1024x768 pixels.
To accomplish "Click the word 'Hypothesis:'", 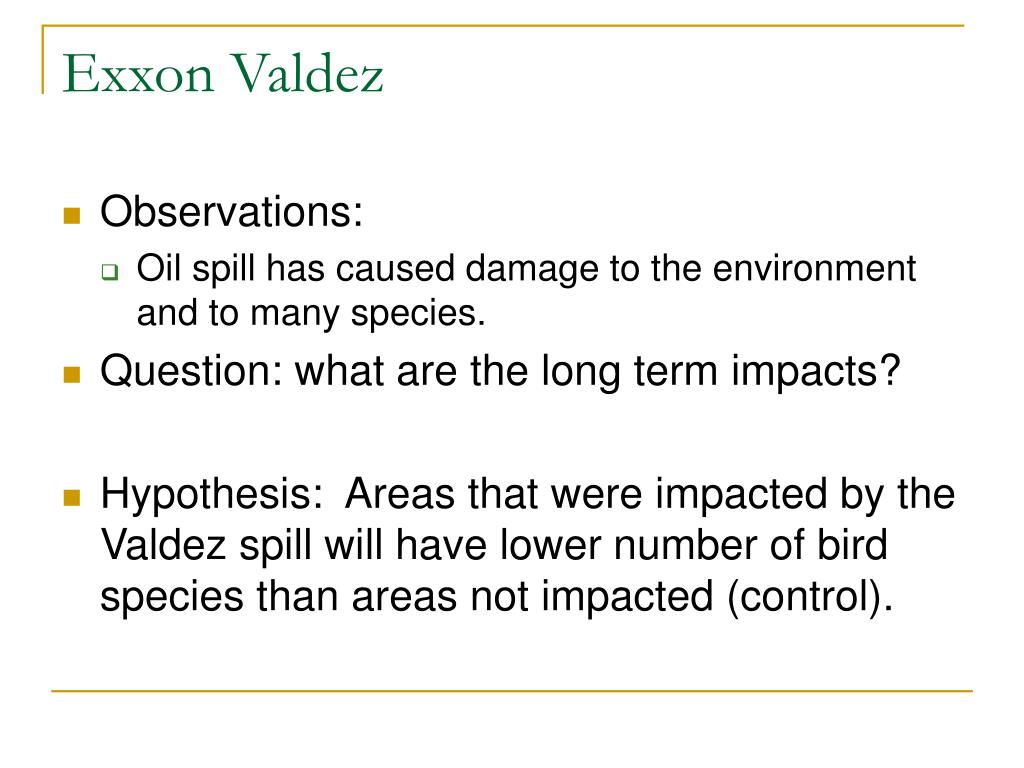I will coord(212,494).
